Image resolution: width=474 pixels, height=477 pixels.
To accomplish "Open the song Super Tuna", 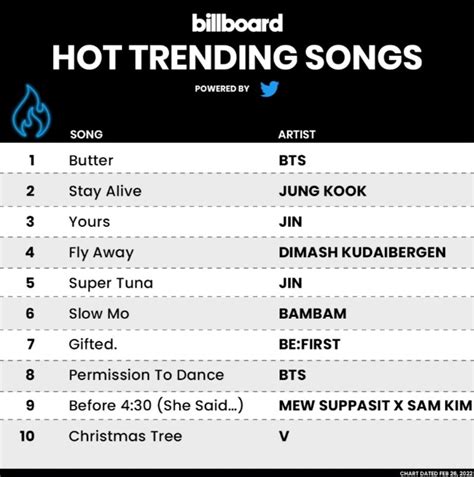I will tap(111, 283).
